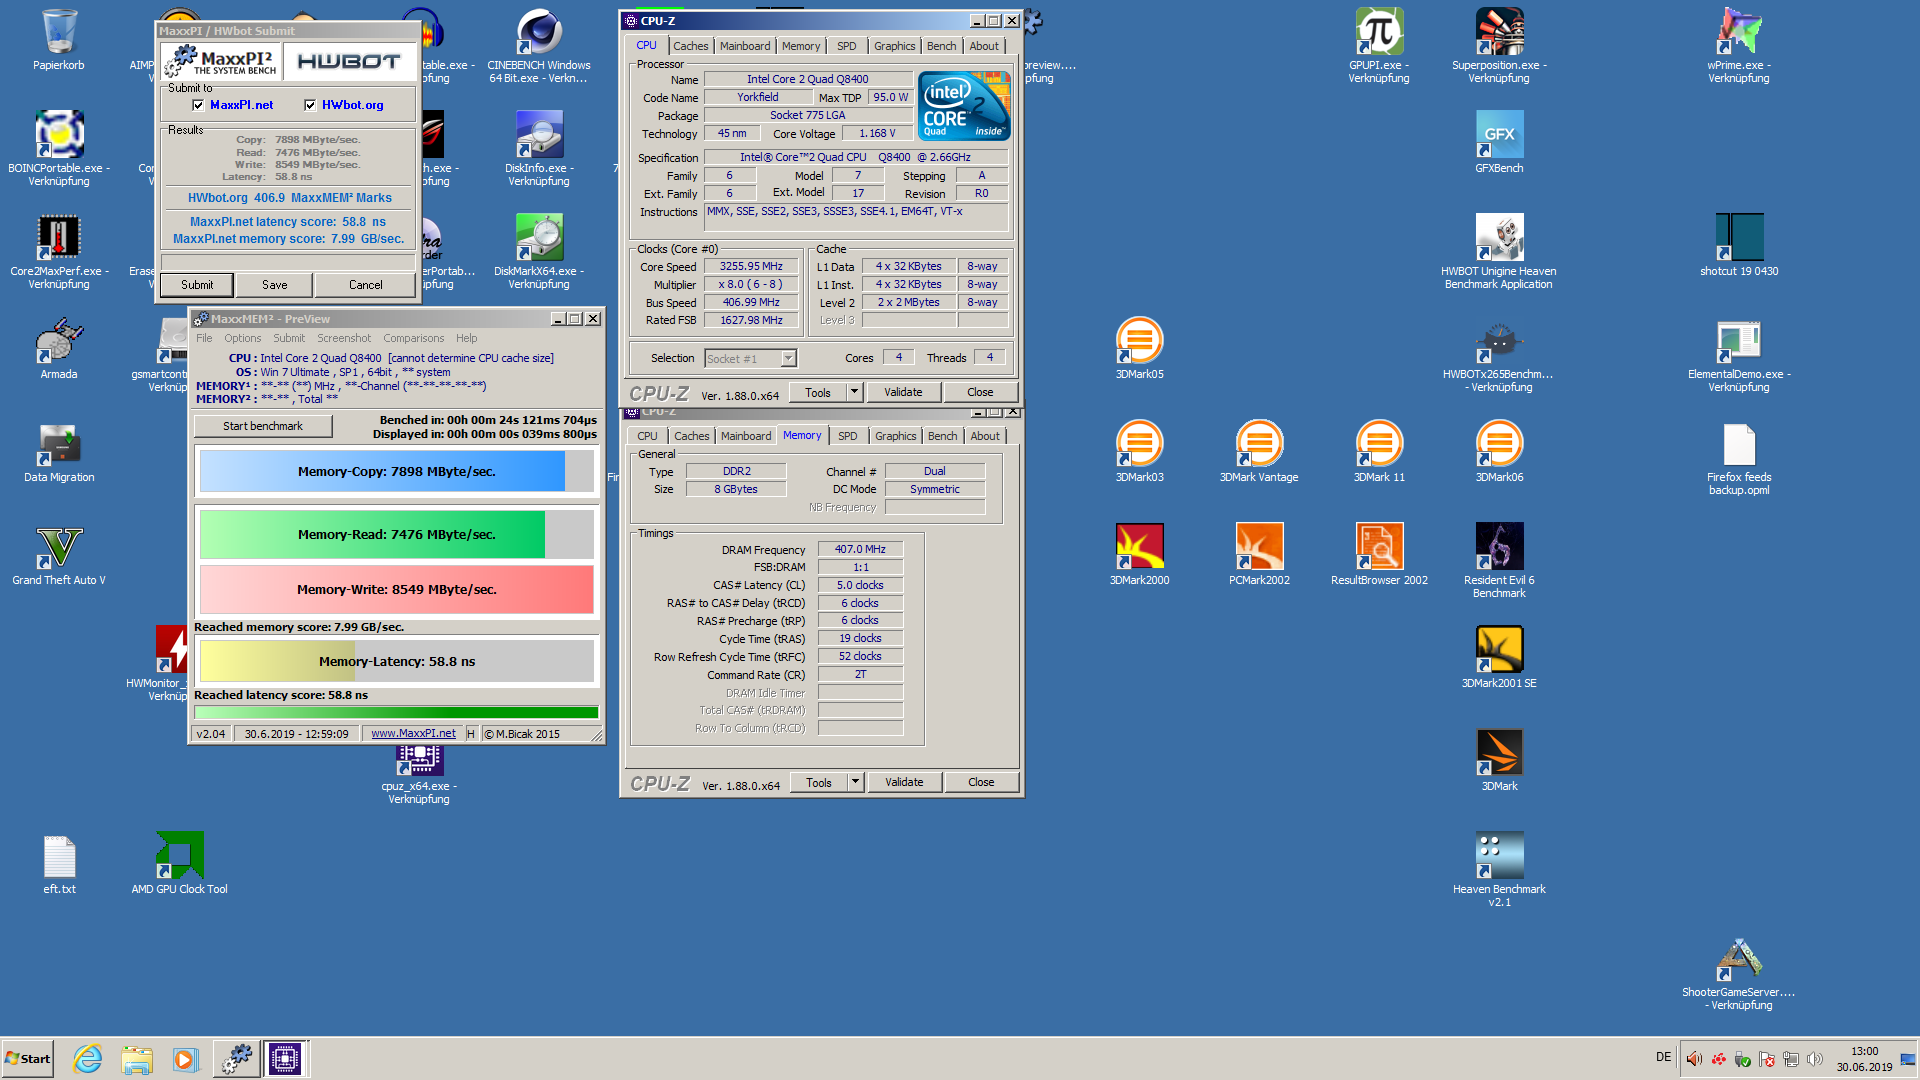The image size is (1920, 1080).
Task: Click Save in HWbot Submit dialog
Action: (275, 285)
